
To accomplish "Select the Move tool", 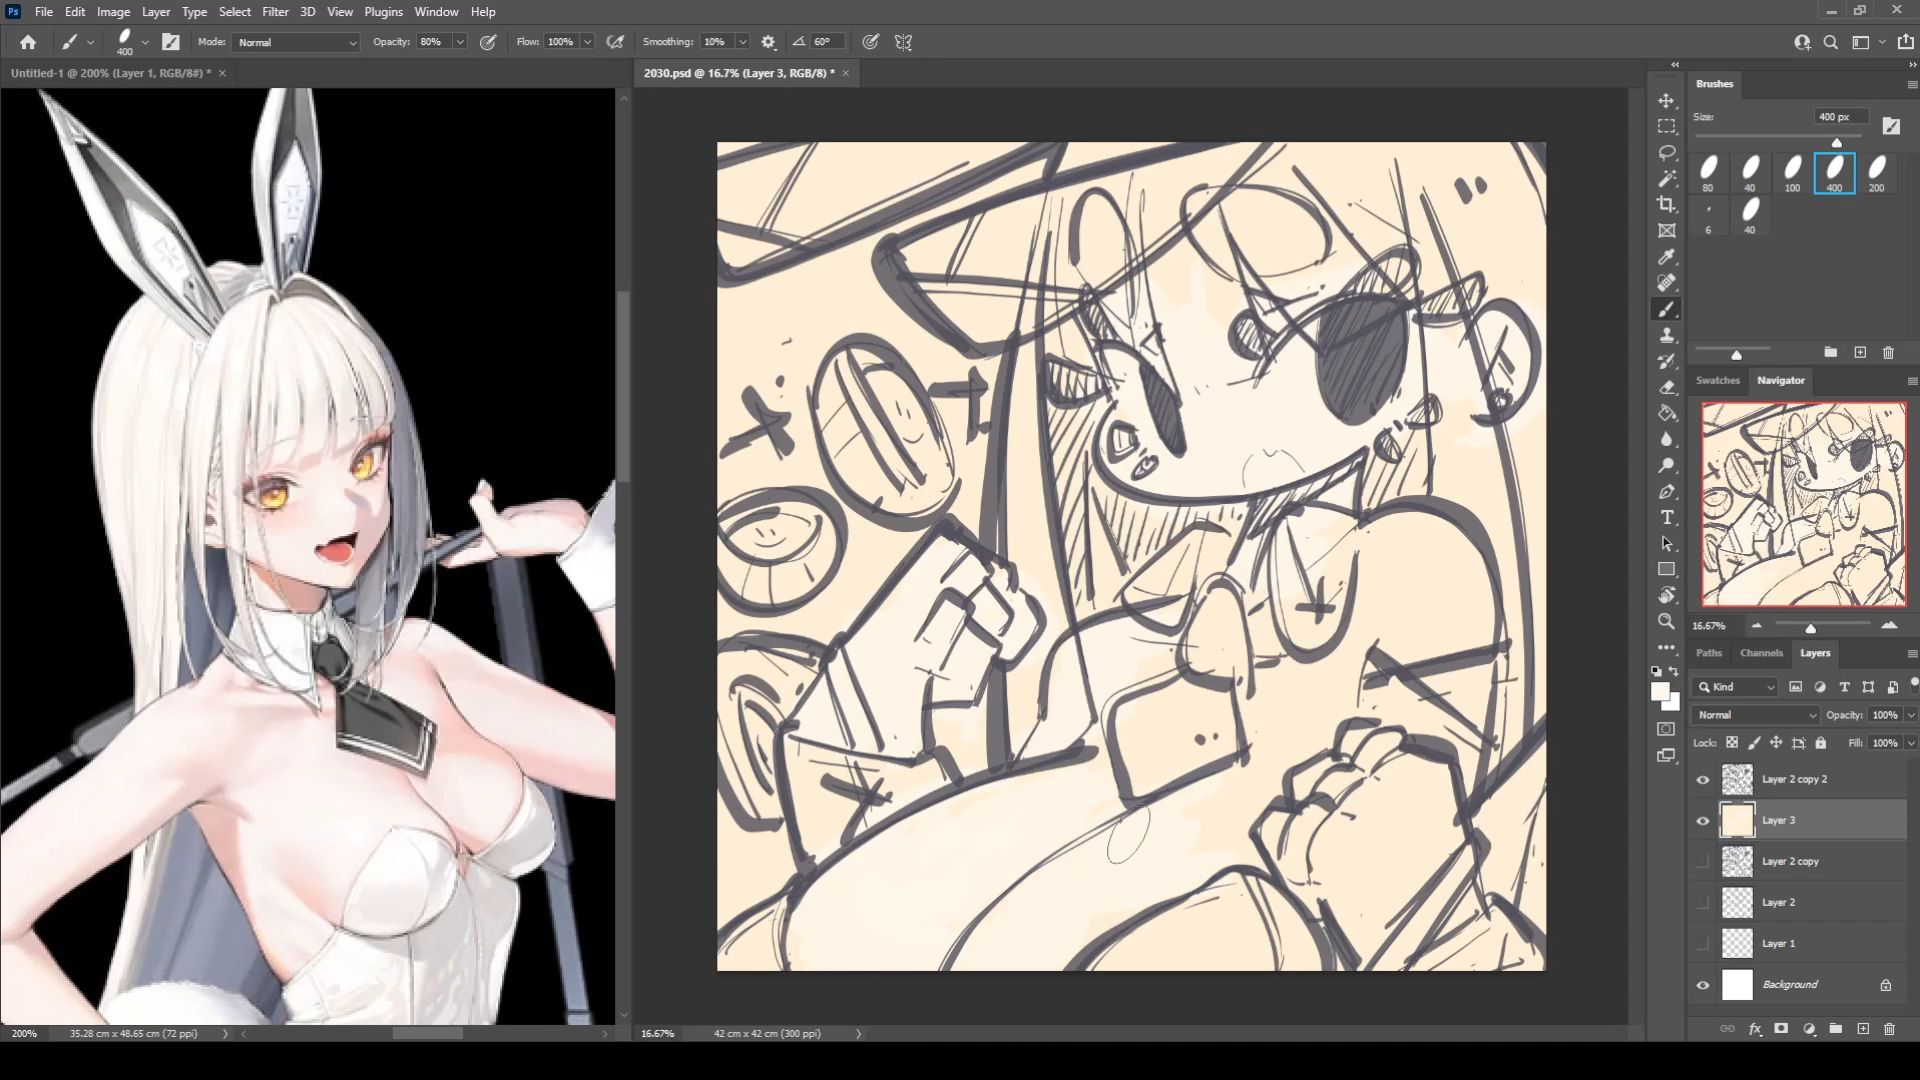I will click(1666, 101).
